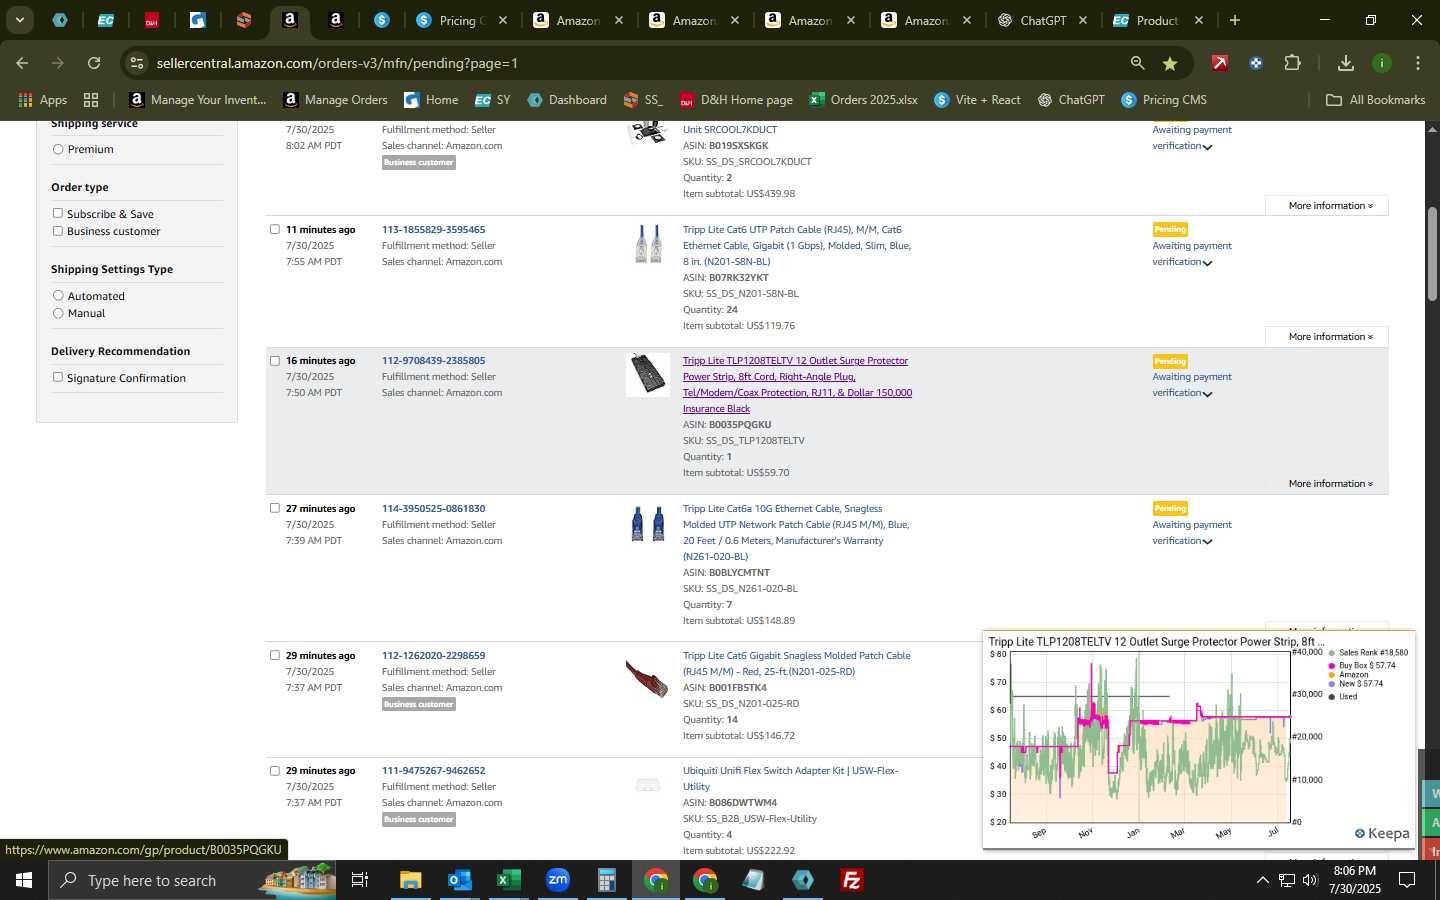The width and height of the screenshot is (1440, 900).
Task: Open order 111-9475267-9462652 link
Action: click(433, 771)
